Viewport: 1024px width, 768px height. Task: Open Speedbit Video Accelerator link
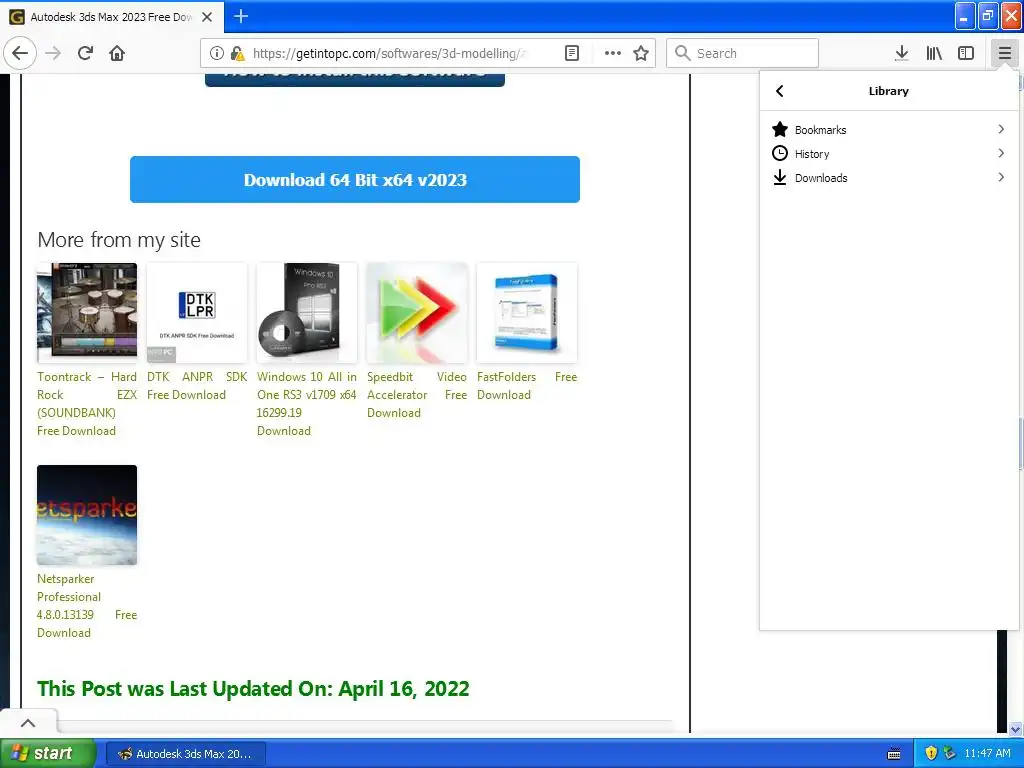tap(417, 394)
